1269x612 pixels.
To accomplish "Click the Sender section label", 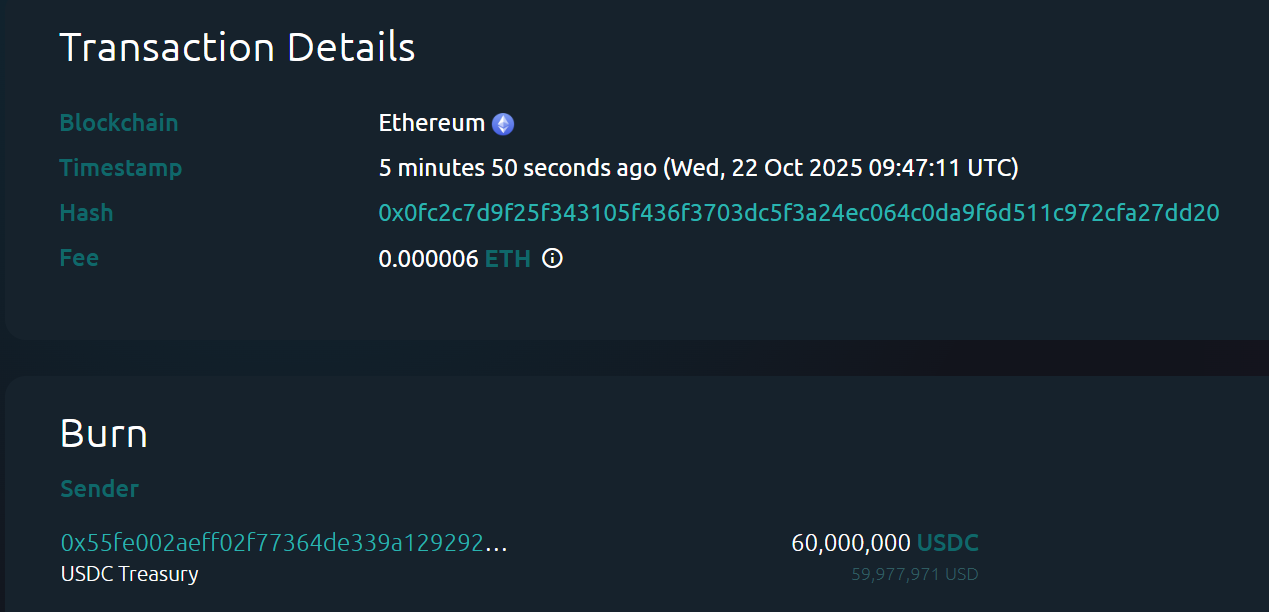I will [x=99, y=489].
